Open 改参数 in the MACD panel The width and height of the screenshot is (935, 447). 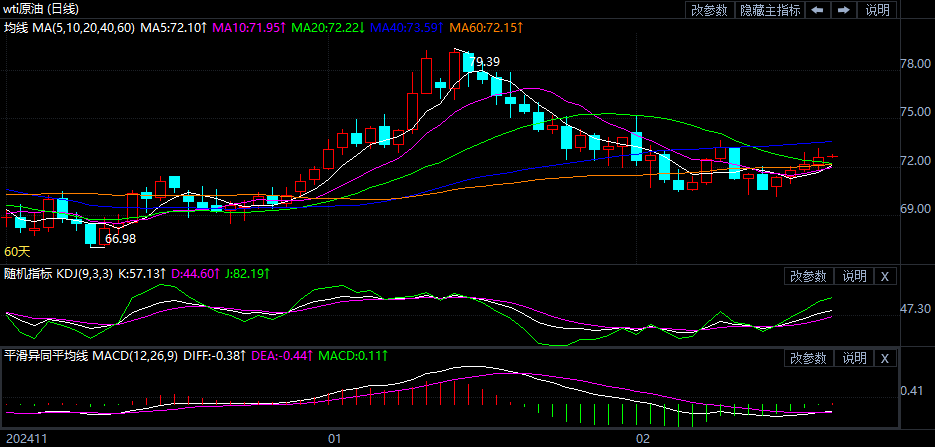[808, 358]
